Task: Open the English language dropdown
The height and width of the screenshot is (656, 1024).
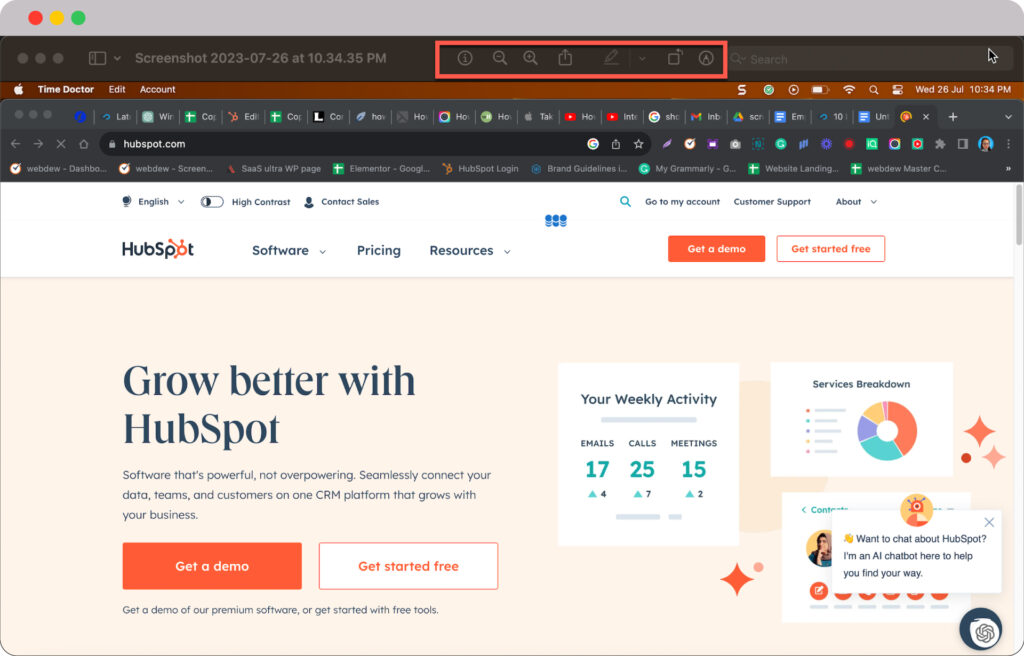Action: tap(153, 202)
